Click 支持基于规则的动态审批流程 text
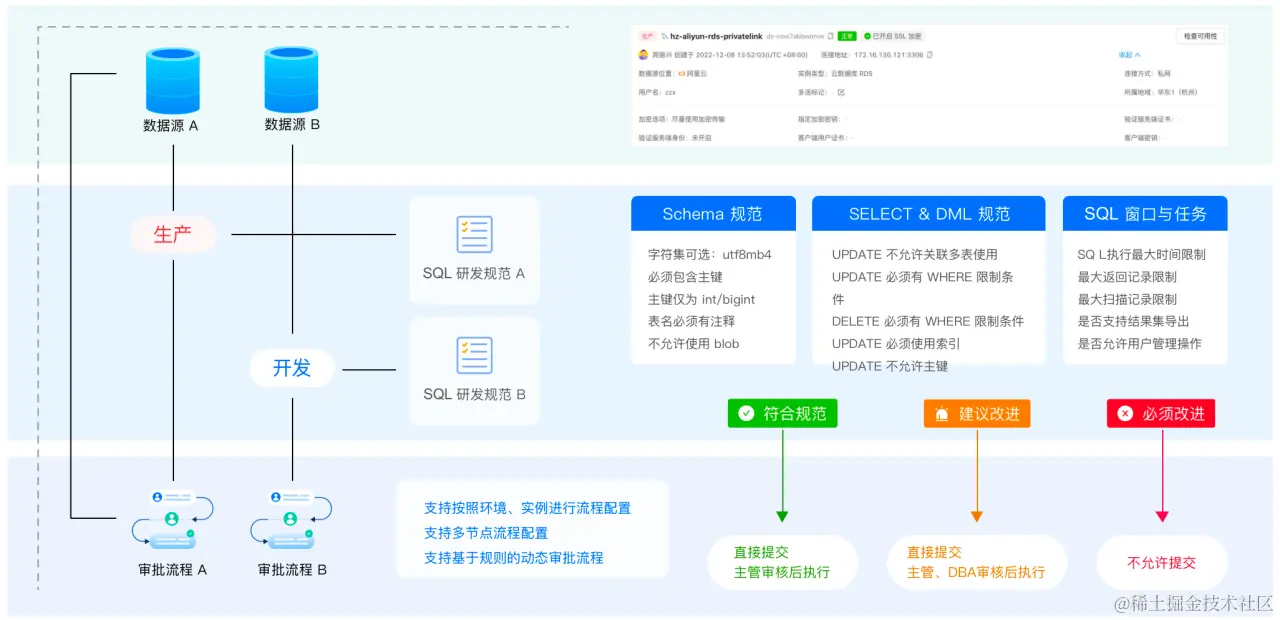Screen dimensions: 1280x620 pyautogui.click(x=513, y=557)
